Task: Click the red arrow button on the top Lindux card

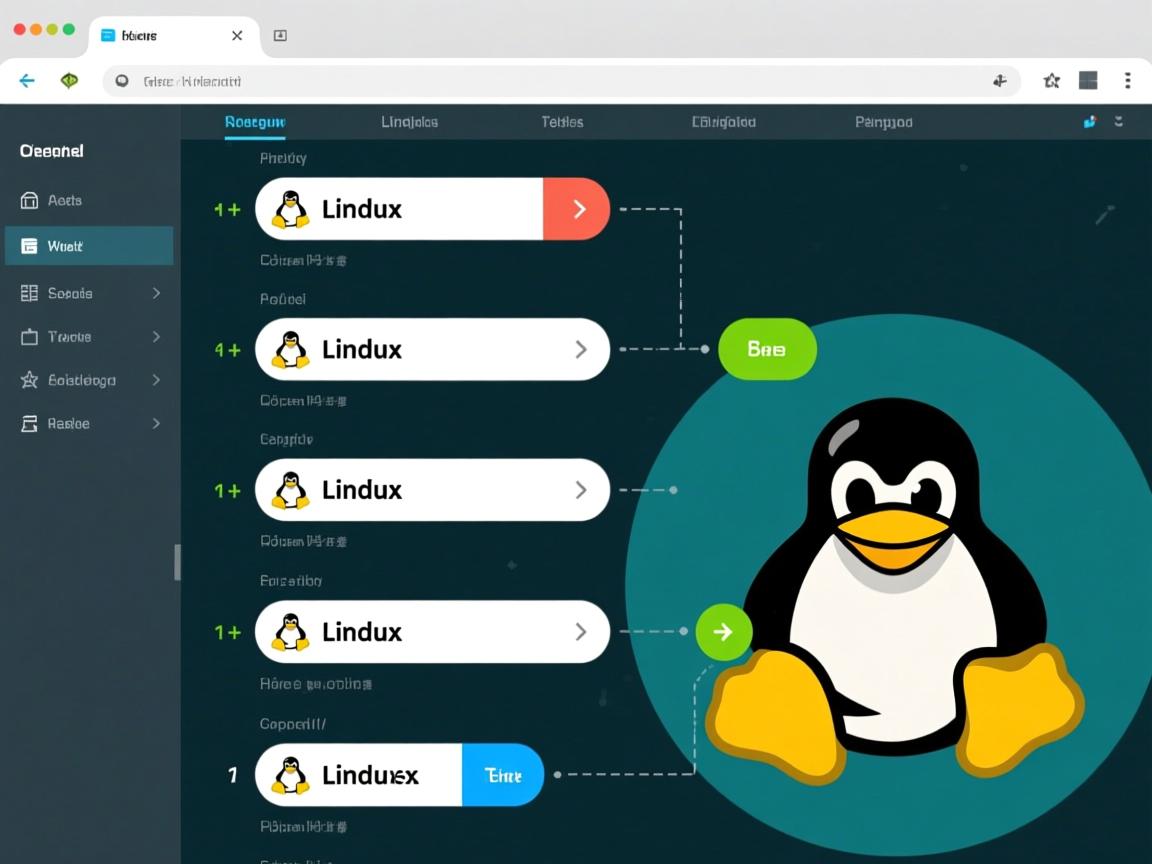Action: point(577,208)
